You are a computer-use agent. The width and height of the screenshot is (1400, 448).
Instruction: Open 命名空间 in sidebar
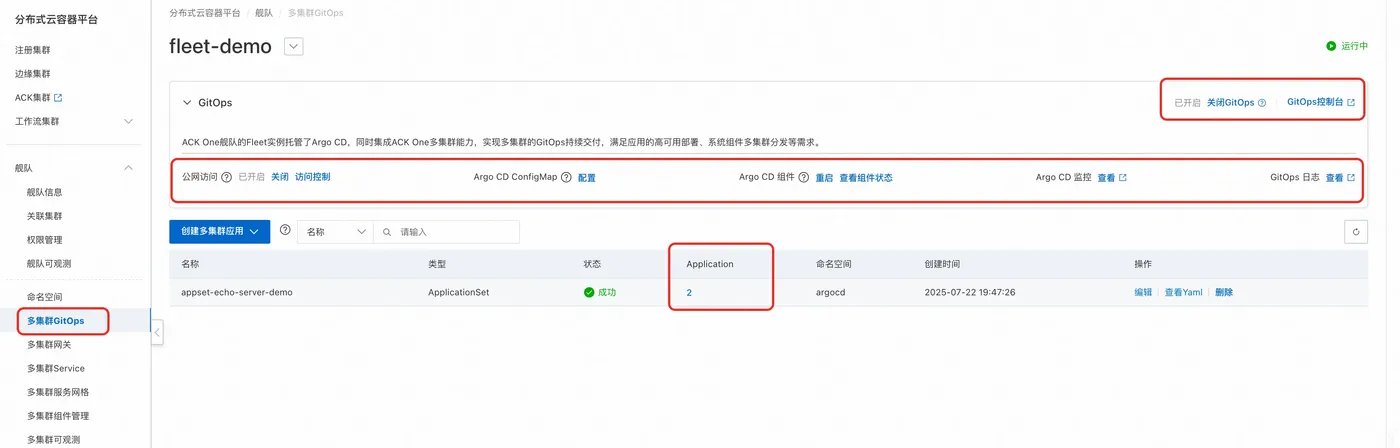(x=45, y=297)
